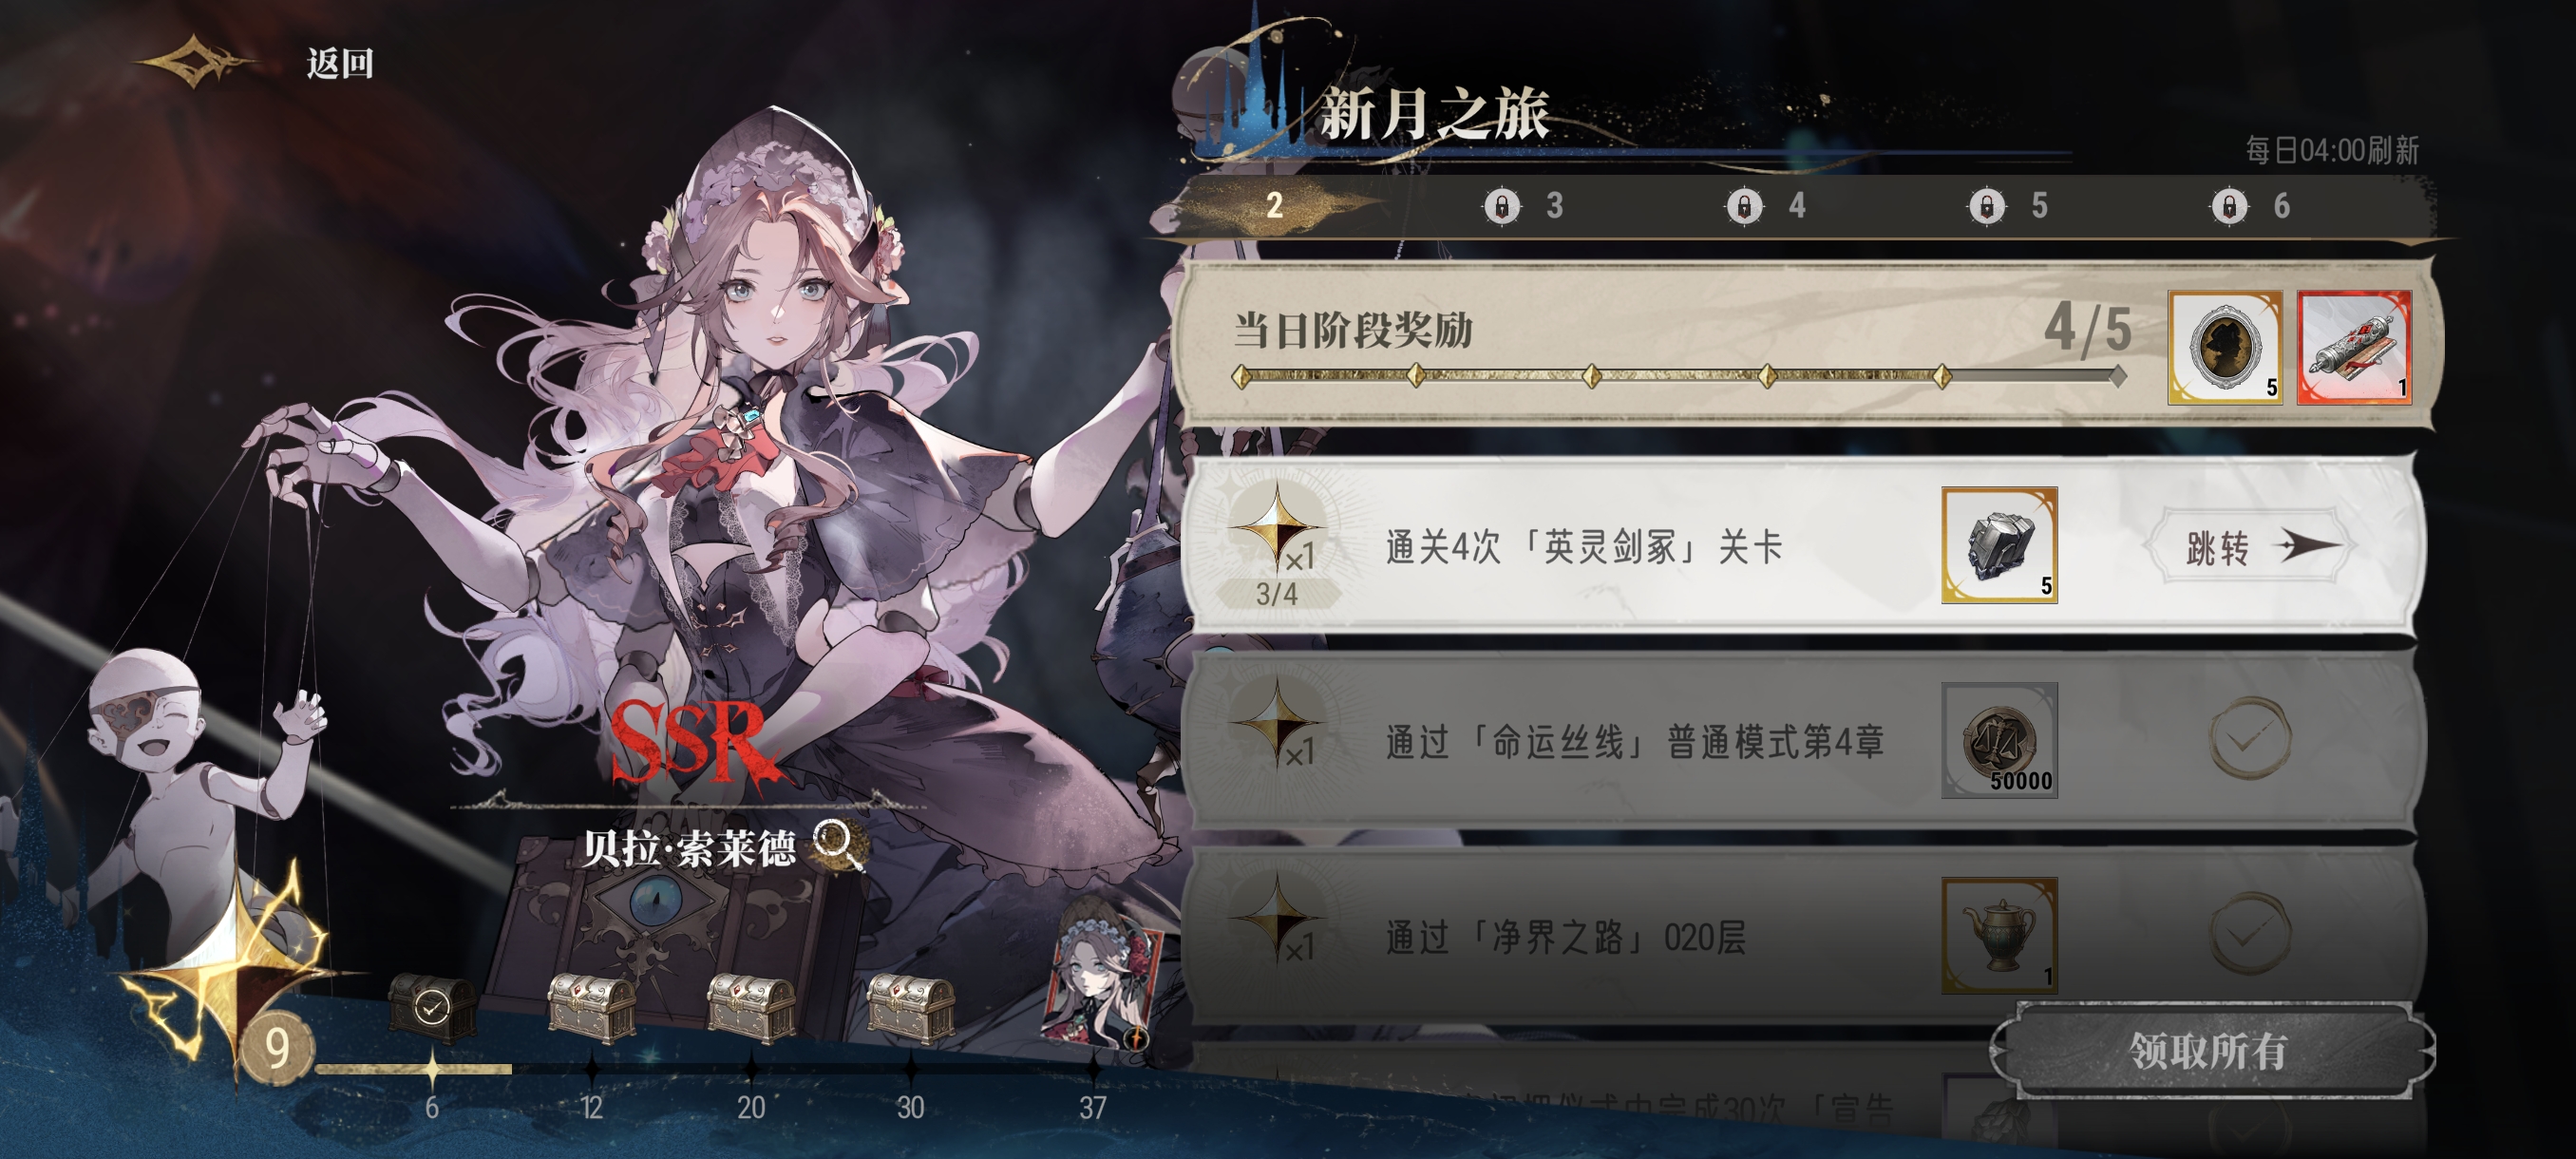
Task: Click the magnifier icon beside 贝拉·索莱德
Action: 838,845
